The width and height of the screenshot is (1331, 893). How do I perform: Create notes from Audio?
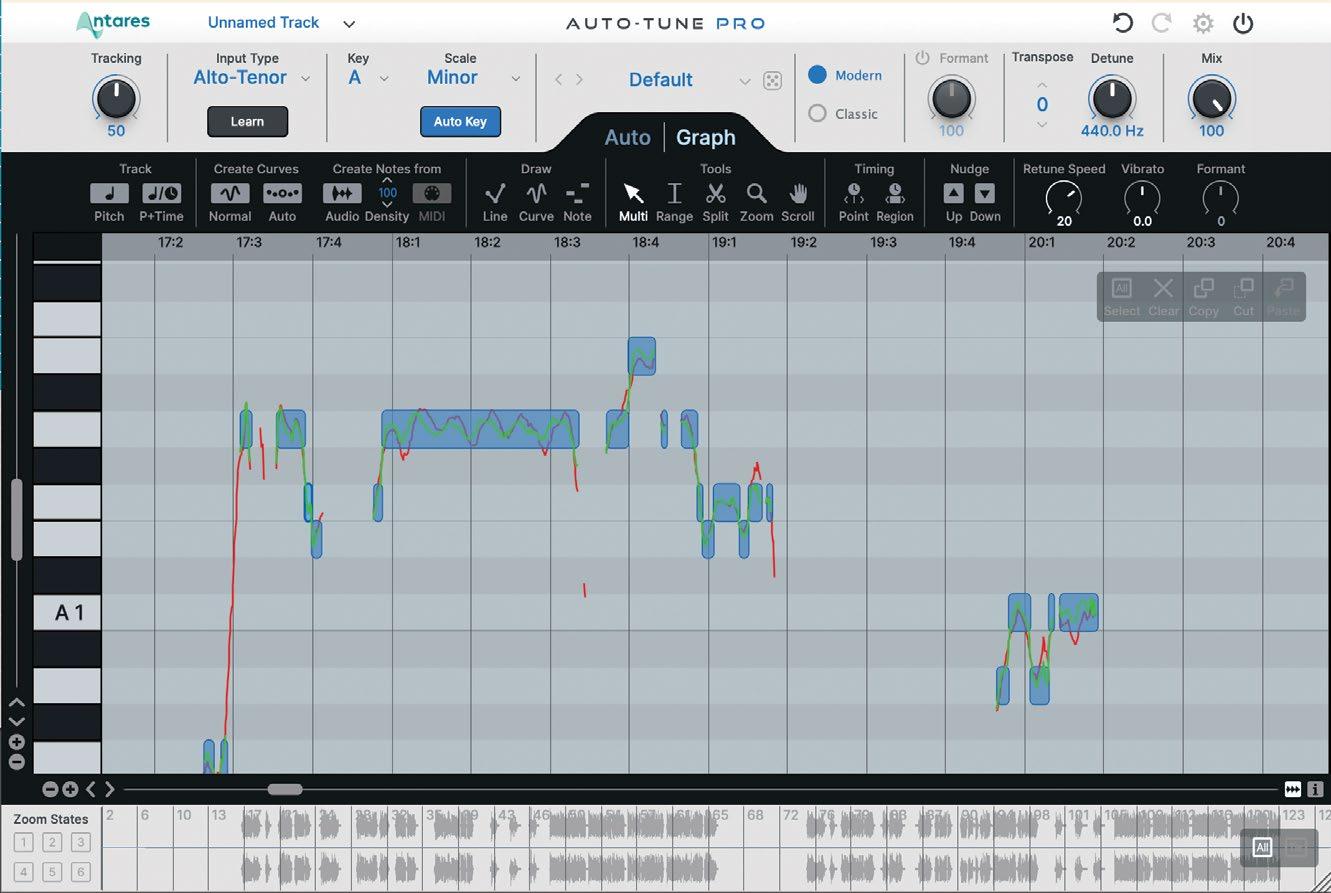[342, 194]
